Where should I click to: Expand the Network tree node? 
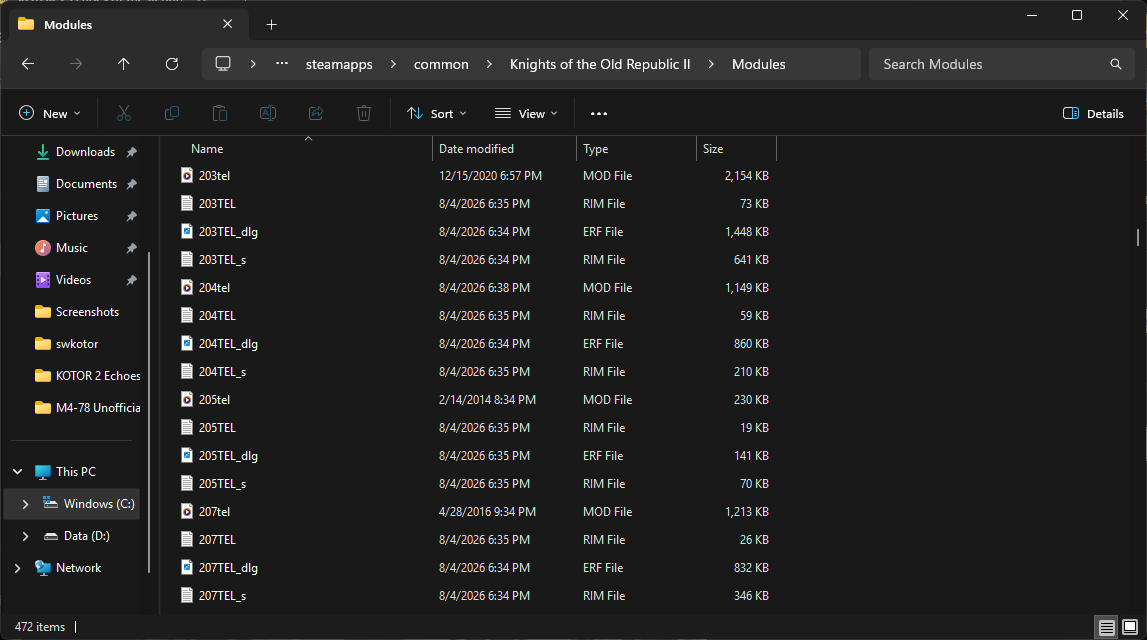point(18,568)
